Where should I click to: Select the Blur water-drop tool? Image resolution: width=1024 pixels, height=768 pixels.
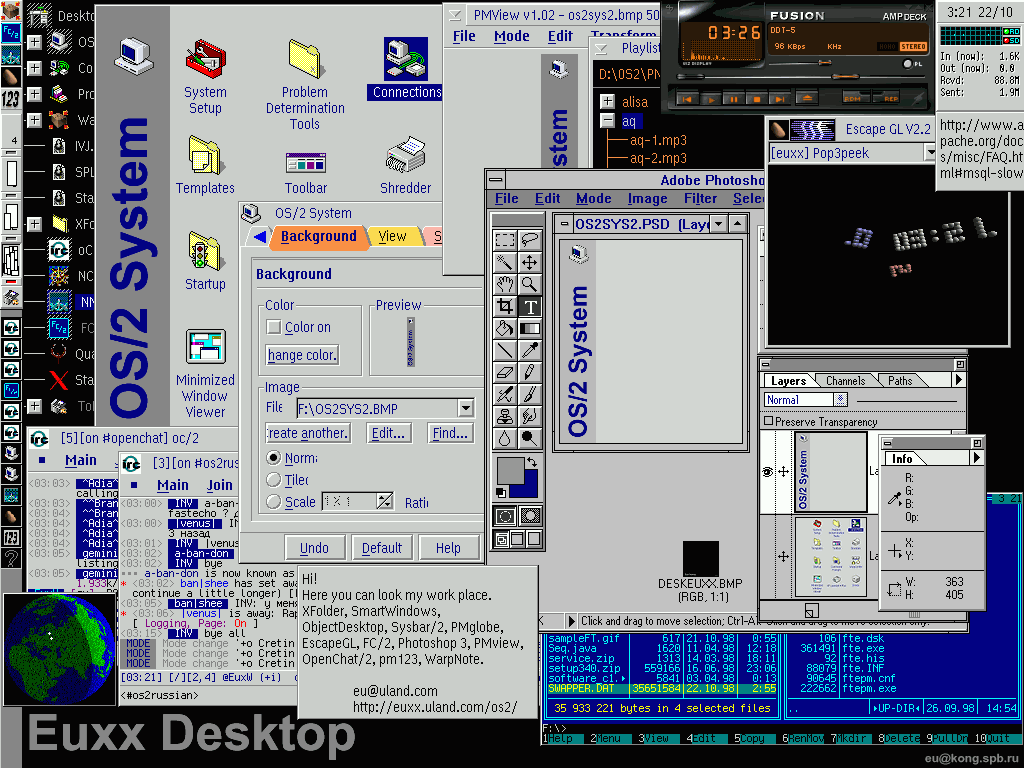(505, 439)
